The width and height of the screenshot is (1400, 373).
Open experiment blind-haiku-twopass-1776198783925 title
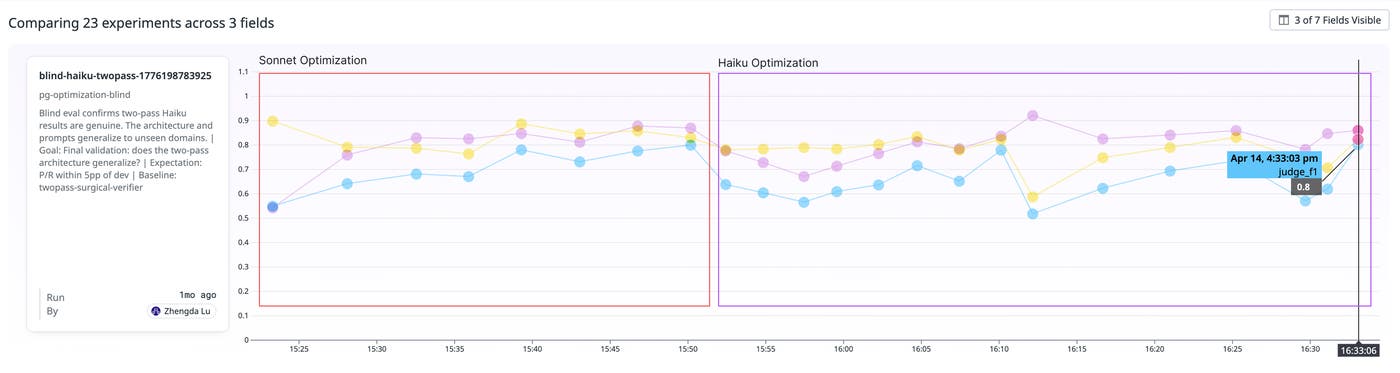click(x=125, y=75)
